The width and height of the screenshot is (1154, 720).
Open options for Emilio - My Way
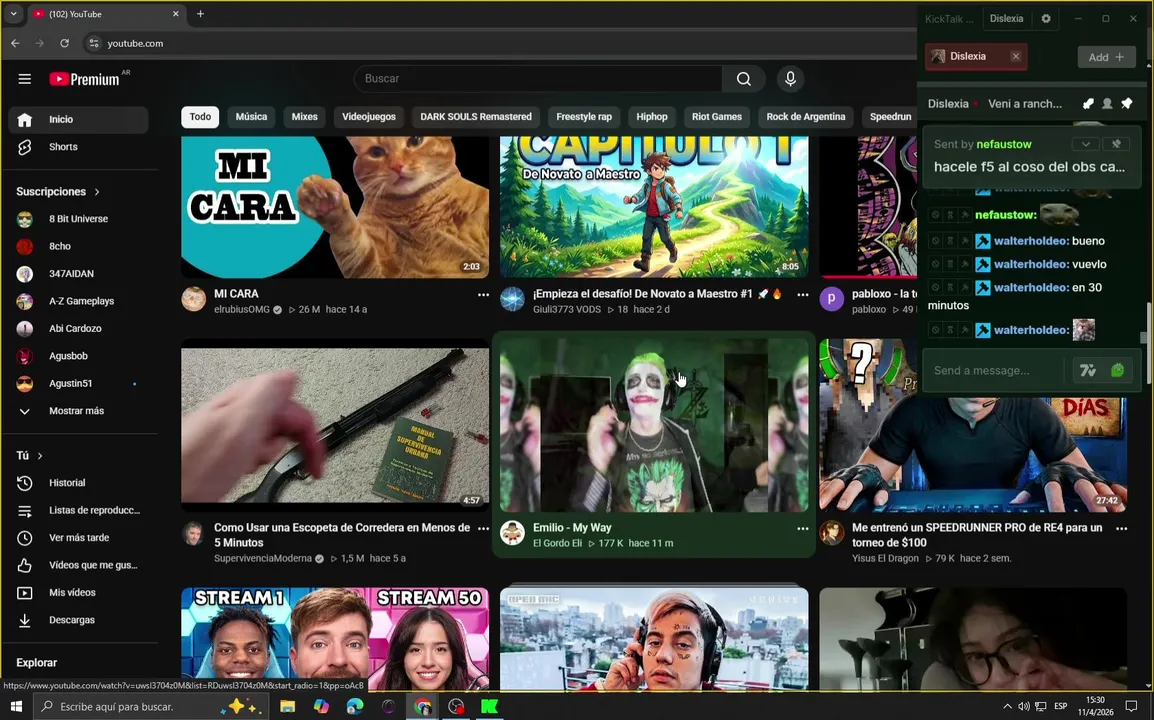pyautogui.click(x=802, y=529)
